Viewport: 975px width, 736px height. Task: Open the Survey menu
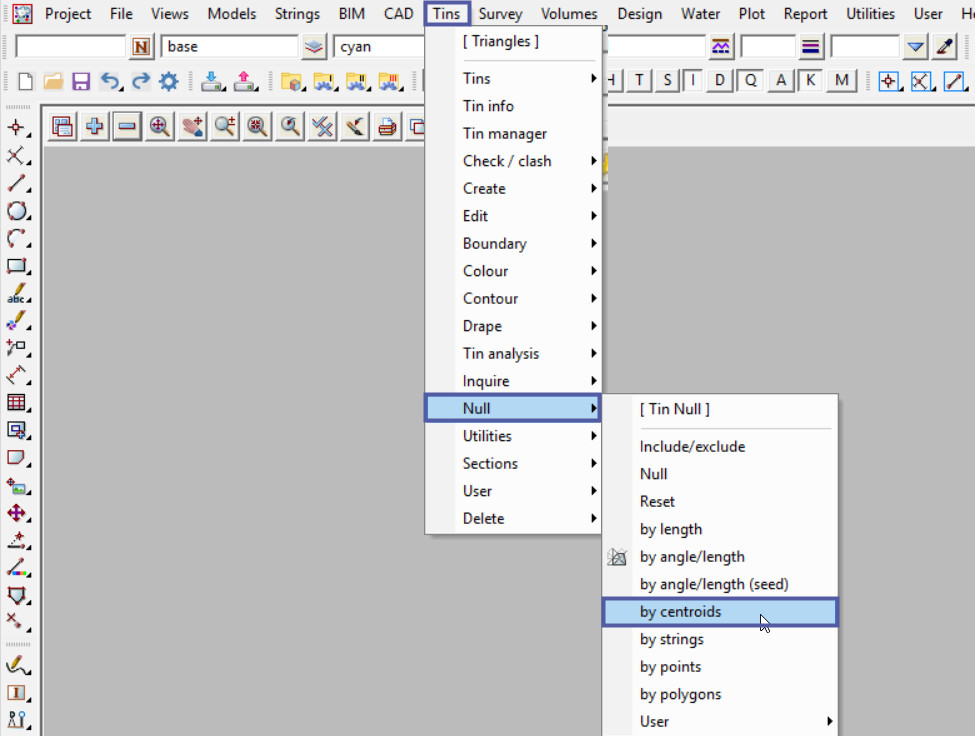click(x=499, y=14)
